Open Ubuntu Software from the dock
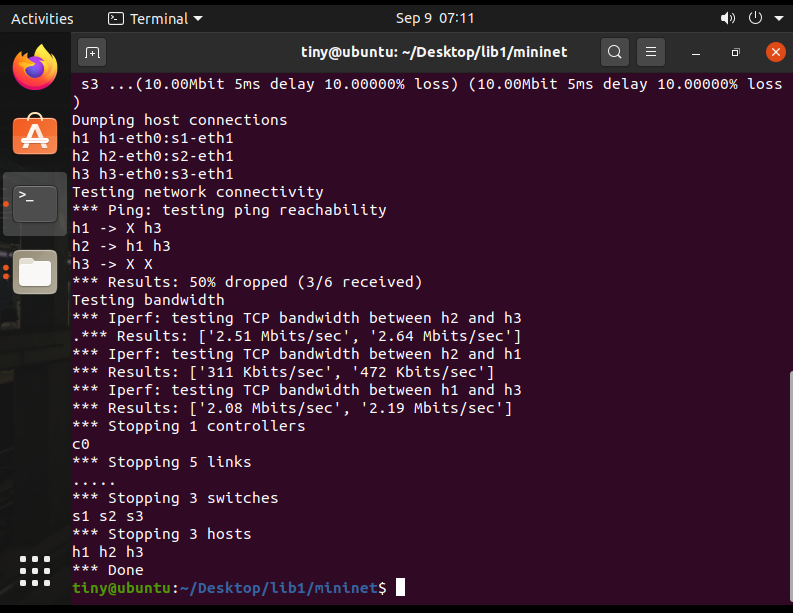 coord(35,134)
